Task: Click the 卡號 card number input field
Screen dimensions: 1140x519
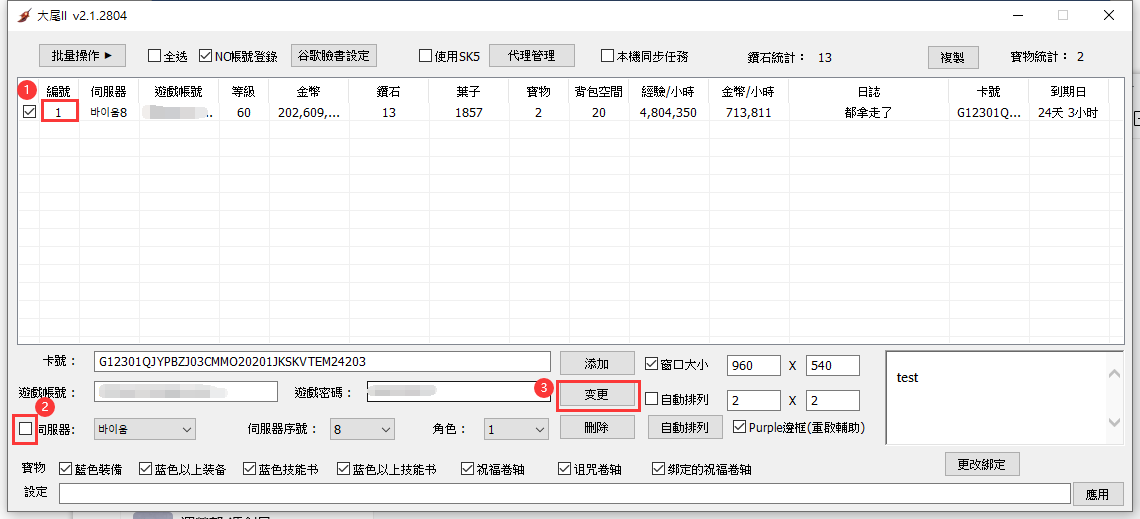Action: tap(320, 362)
